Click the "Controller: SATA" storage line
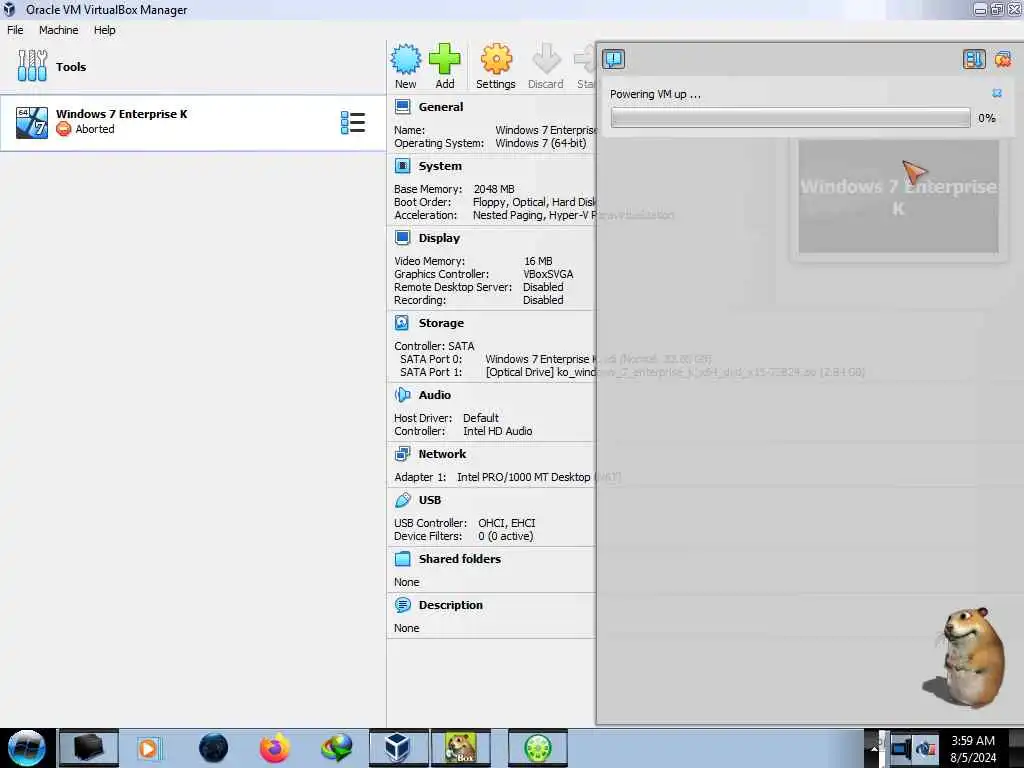The width and height of the screenshot is (1024, 768). (x=434, y=346)
